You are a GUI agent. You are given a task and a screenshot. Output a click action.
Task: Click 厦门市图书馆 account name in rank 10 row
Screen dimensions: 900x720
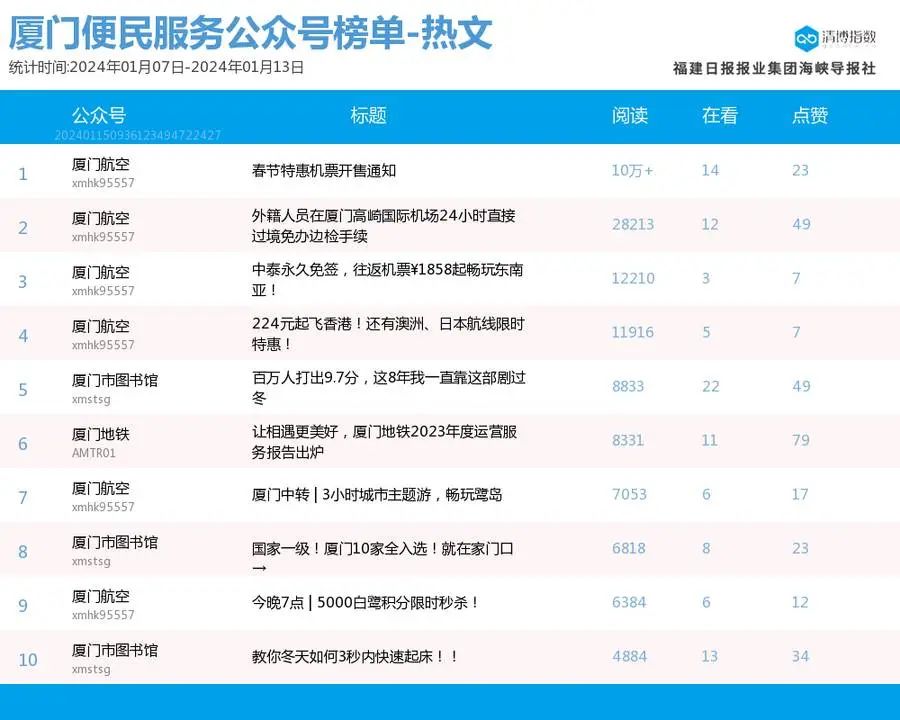pos(115,650)
